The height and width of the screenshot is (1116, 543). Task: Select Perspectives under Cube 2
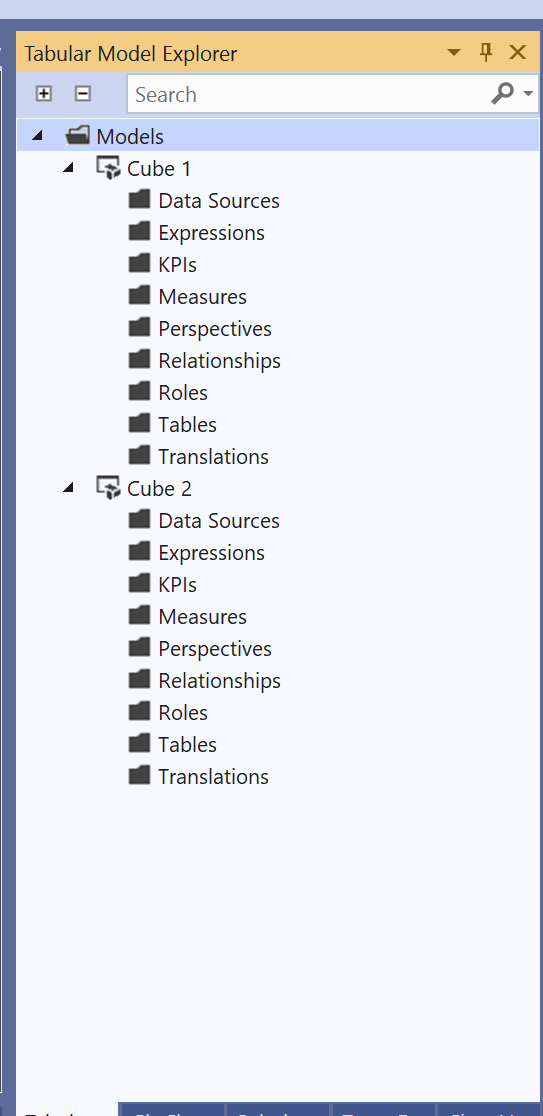coord(215,648)
